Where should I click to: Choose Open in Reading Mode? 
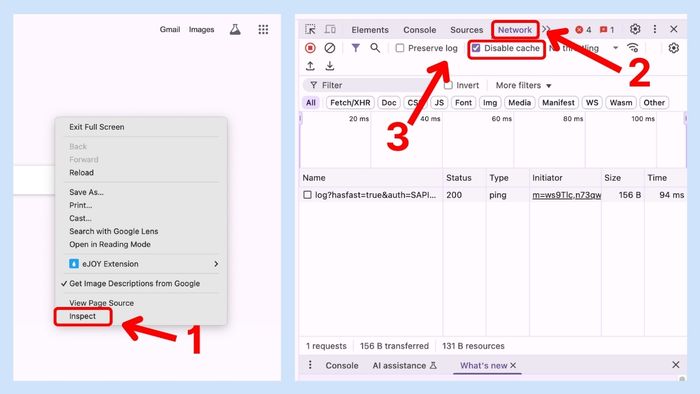pos(110,244)
